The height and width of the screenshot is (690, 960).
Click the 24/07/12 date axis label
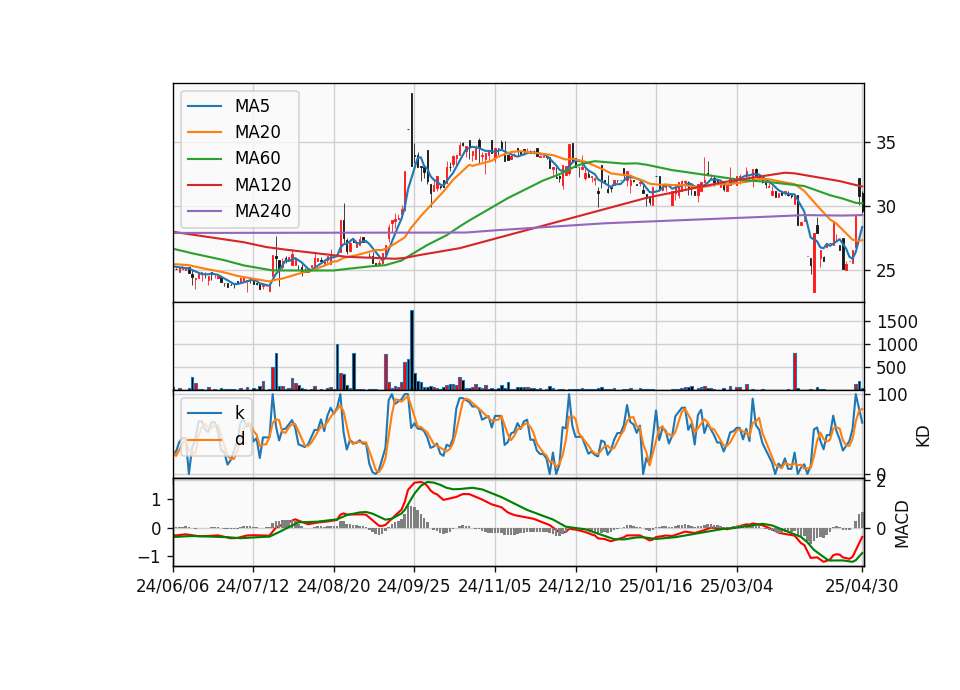(x=253, y=586)
